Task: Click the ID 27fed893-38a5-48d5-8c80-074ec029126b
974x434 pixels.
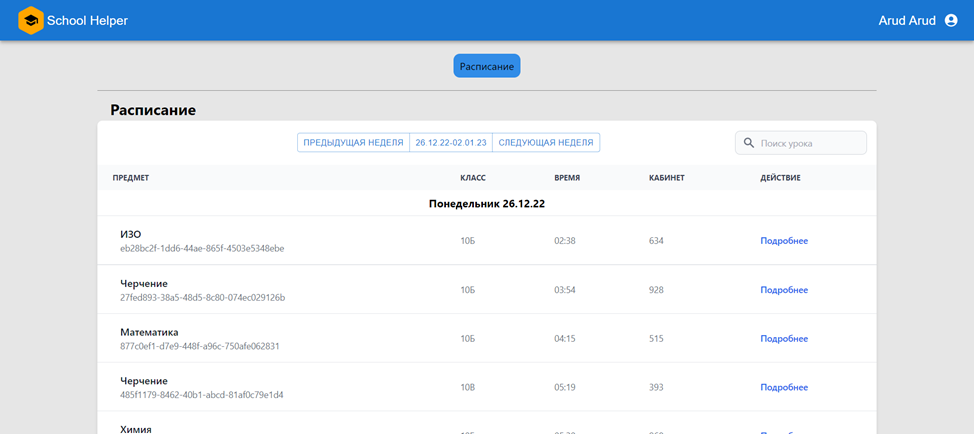Action: (x=203, y=297)
